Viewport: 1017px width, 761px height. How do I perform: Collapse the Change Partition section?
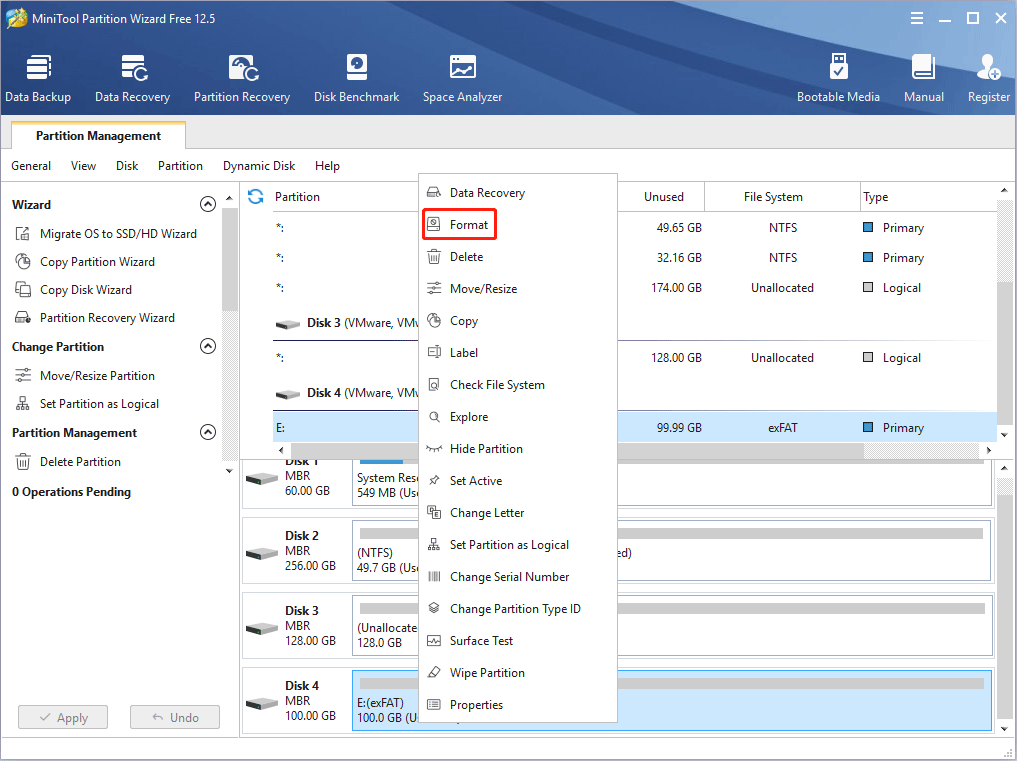coord(208,346)
